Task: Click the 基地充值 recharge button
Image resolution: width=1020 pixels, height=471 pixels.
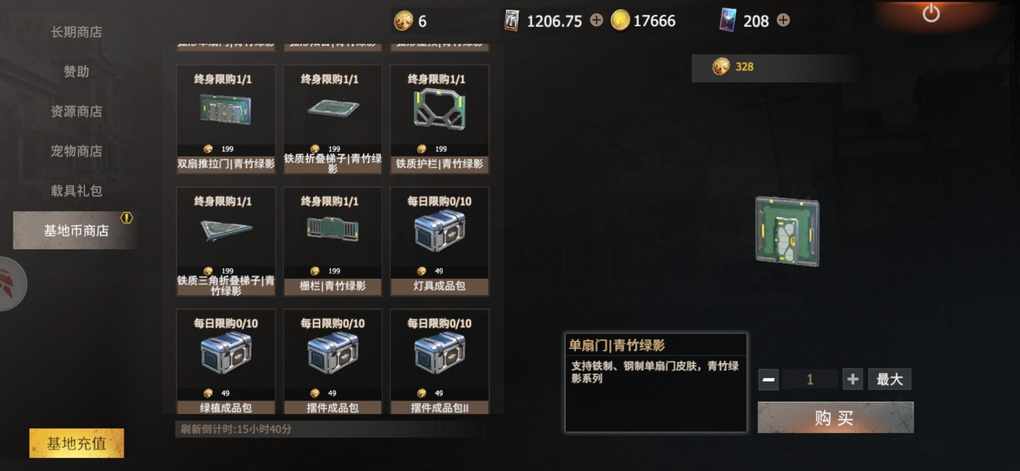Action: click(x=76, y=444)
